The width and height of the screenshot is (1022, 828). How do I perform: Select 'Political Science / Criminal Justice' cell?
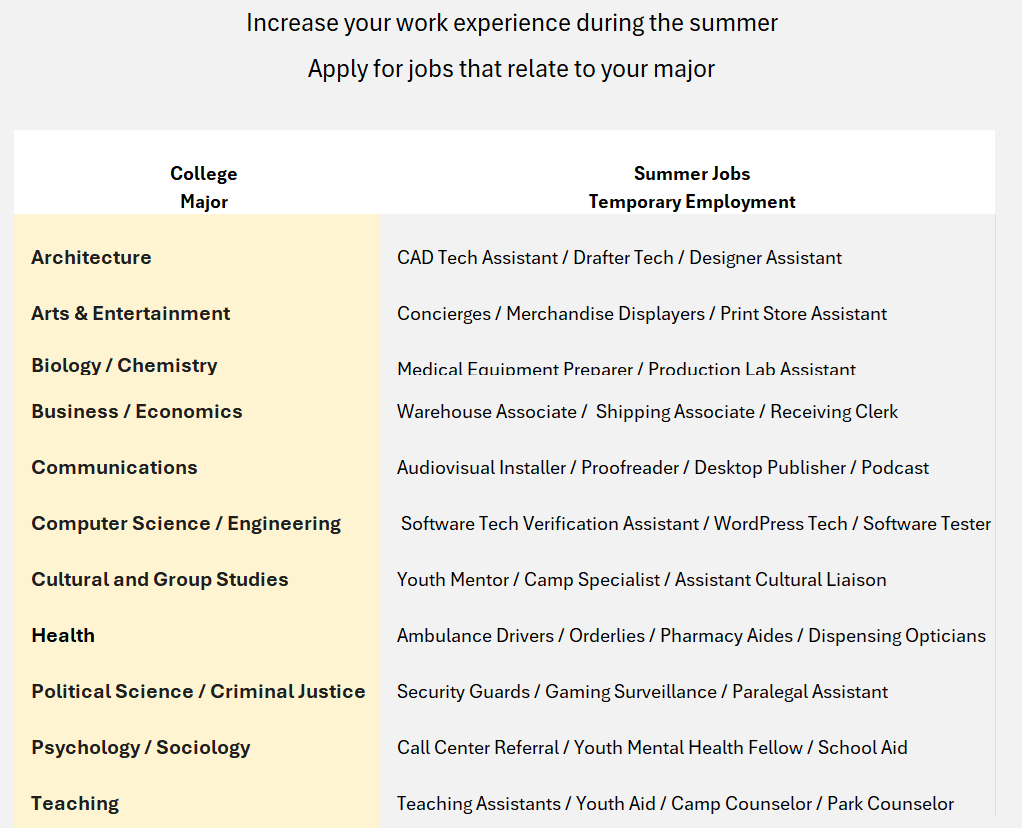point(198,692)
